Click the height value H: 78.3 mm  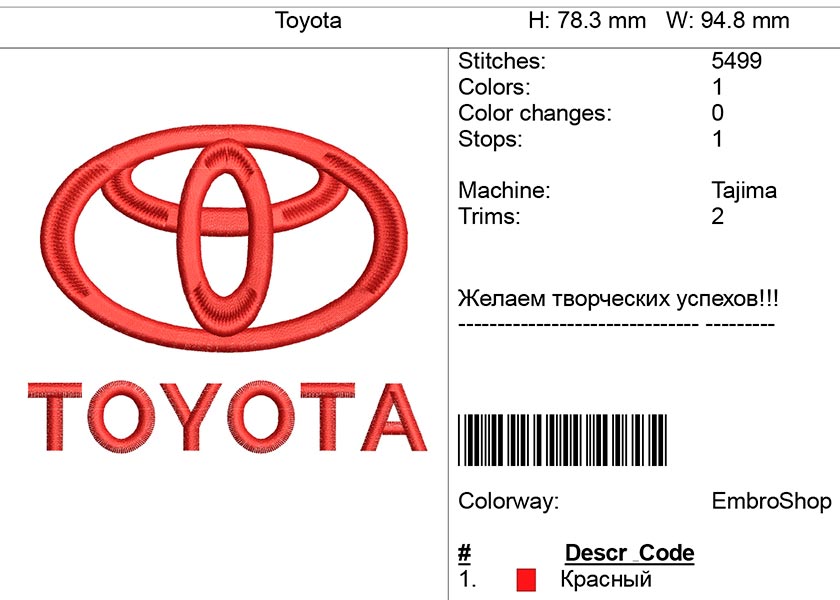587,21
